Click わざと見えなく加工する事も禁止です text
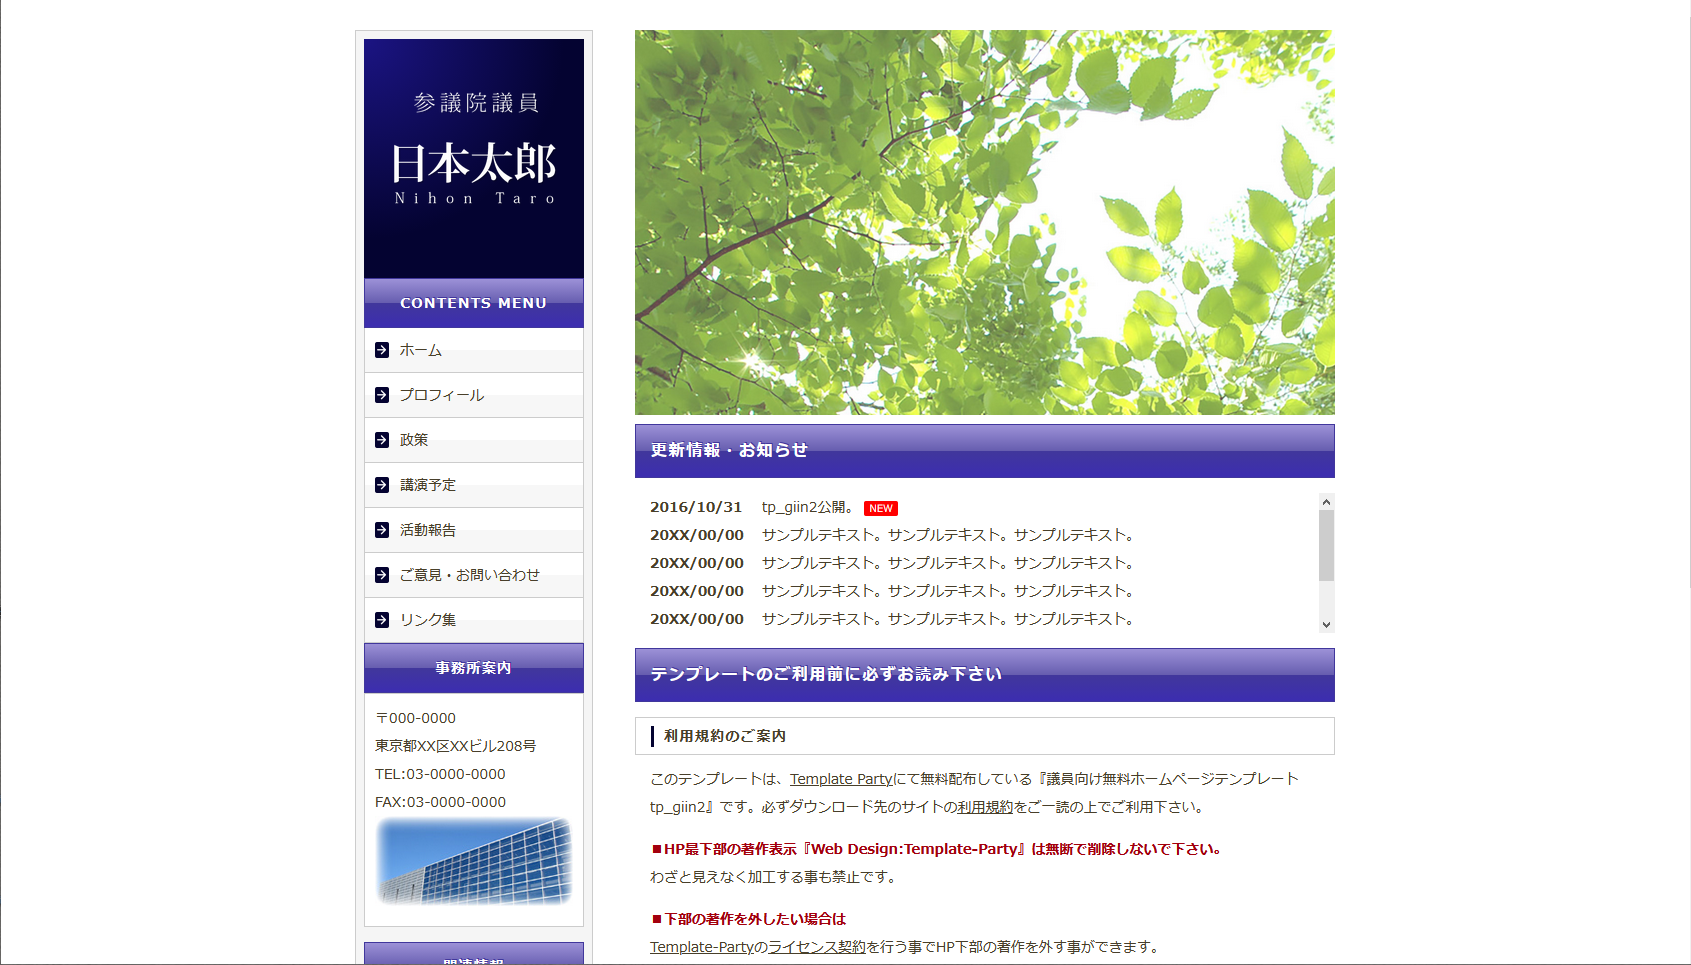1691x965 pixels. click(775, 877)
